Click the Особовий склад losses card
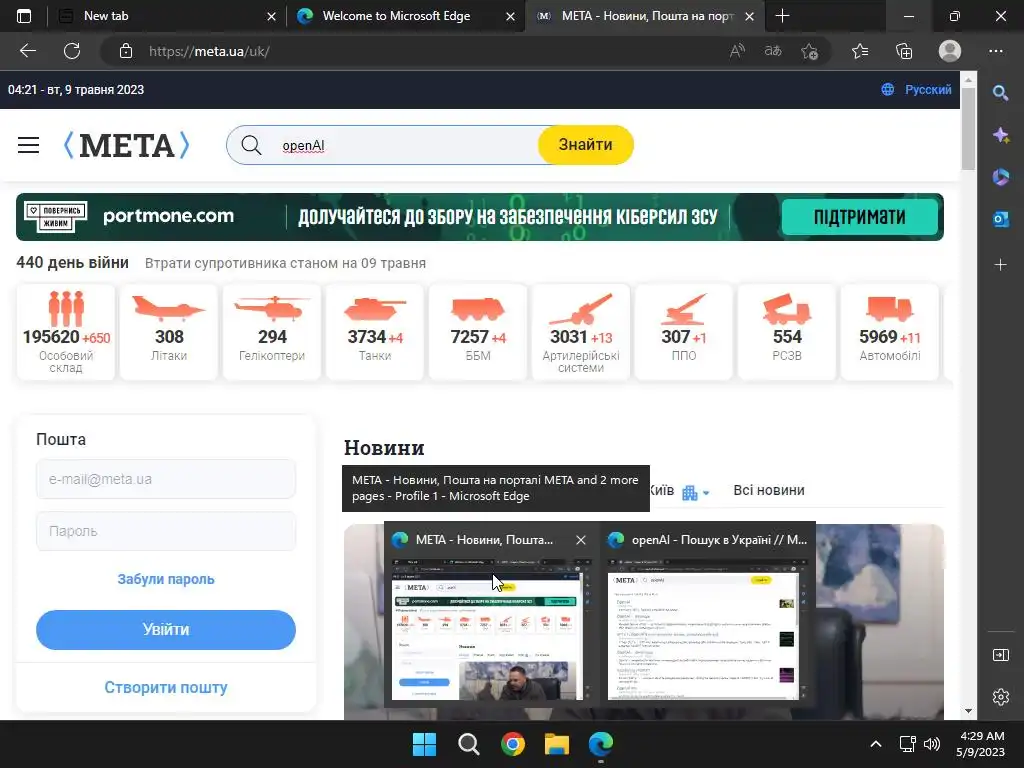Image resolution: width=1024 pixels, height=768 pixels. coord(66,332)
